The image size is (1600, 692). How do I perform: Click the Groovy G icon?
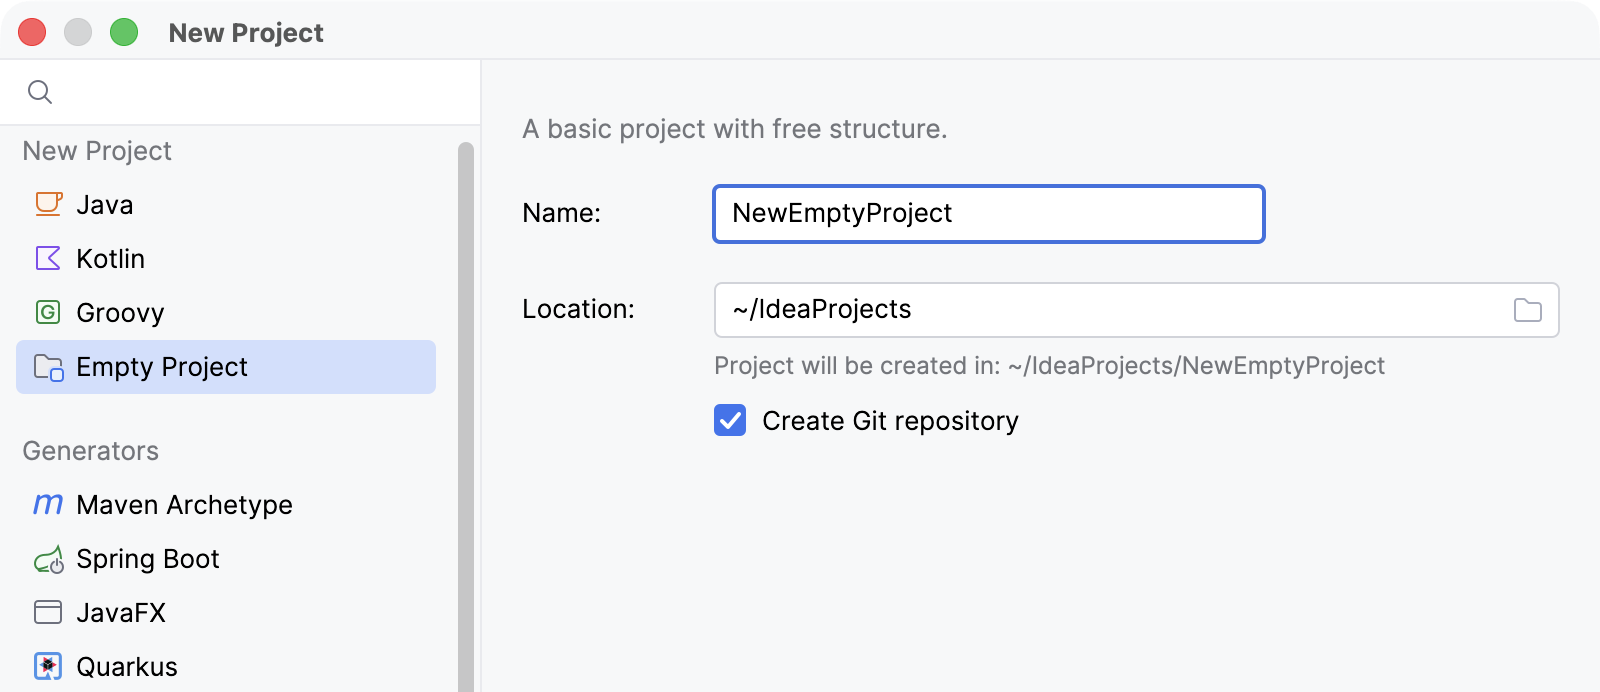(48, 312)
